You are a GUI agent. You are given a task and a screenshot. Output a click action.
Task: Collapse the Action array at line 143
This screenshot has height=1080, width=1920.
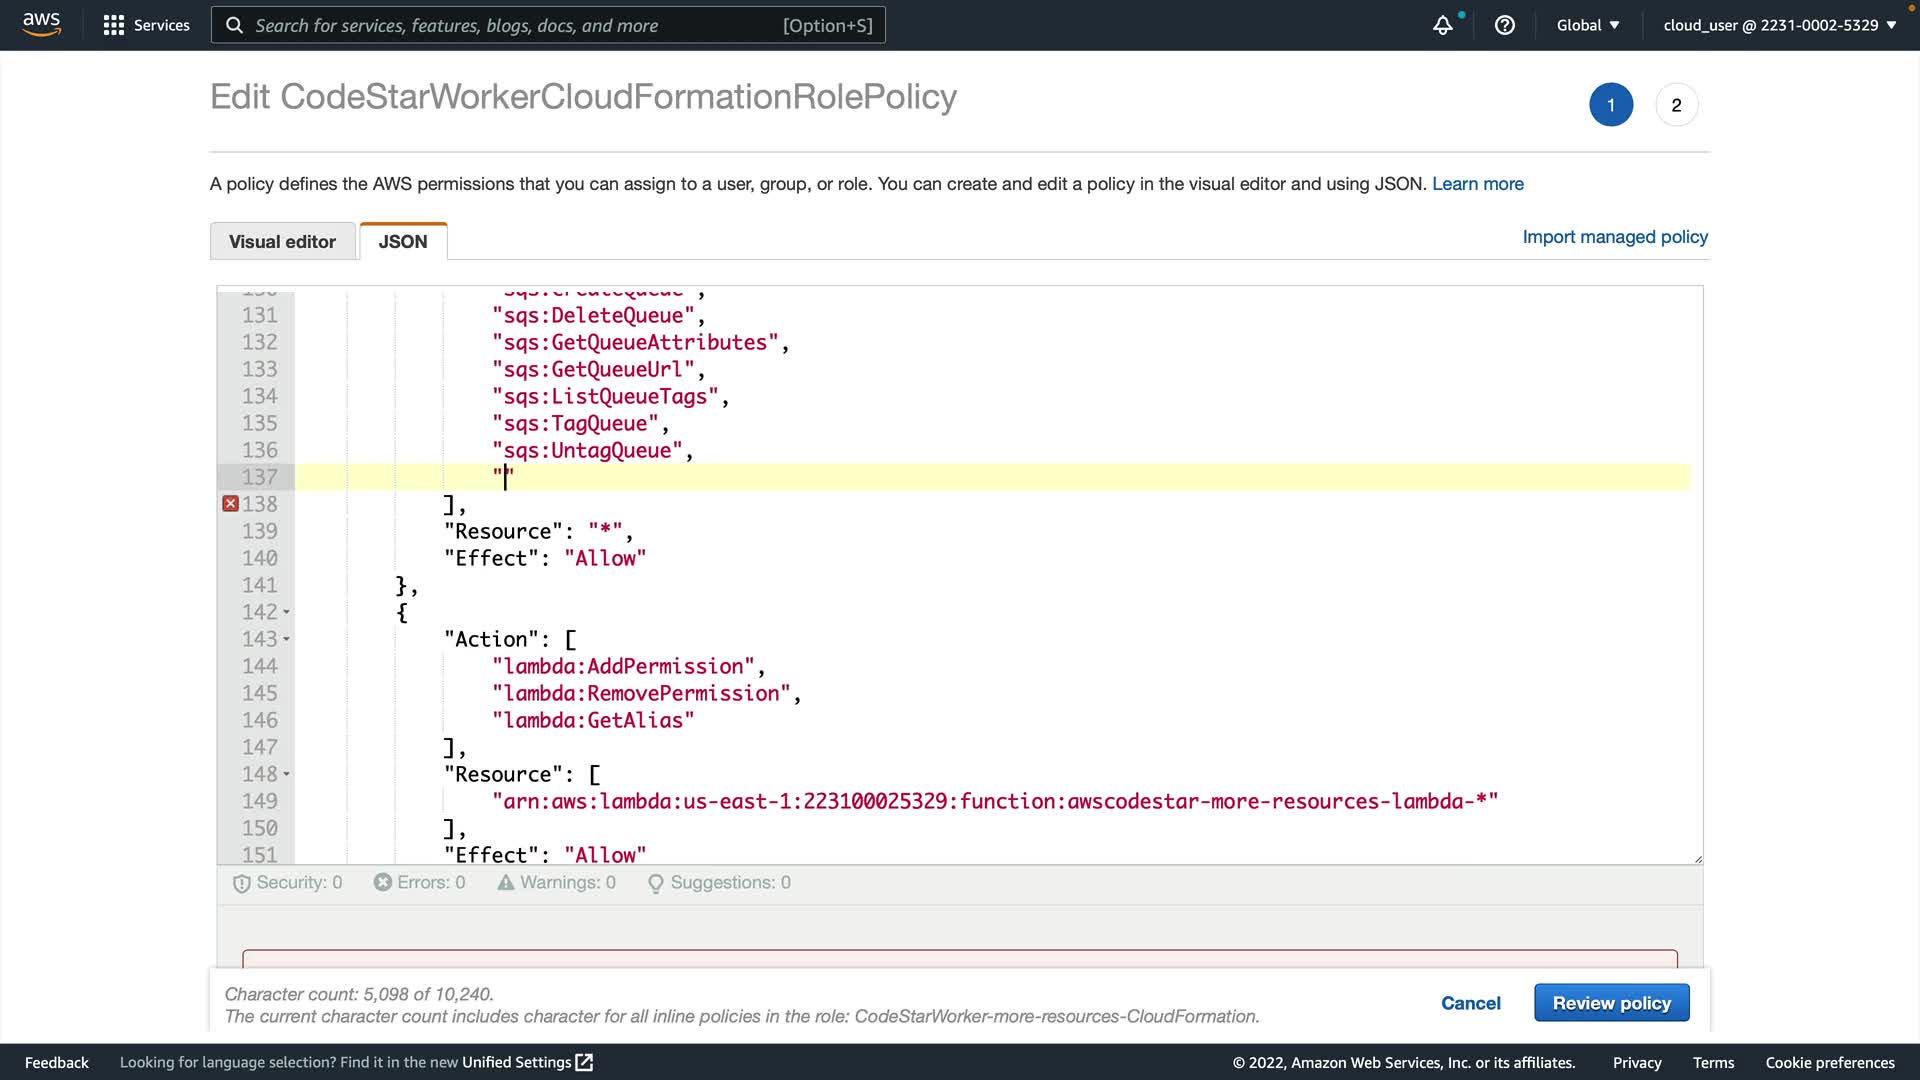(286, 639)
